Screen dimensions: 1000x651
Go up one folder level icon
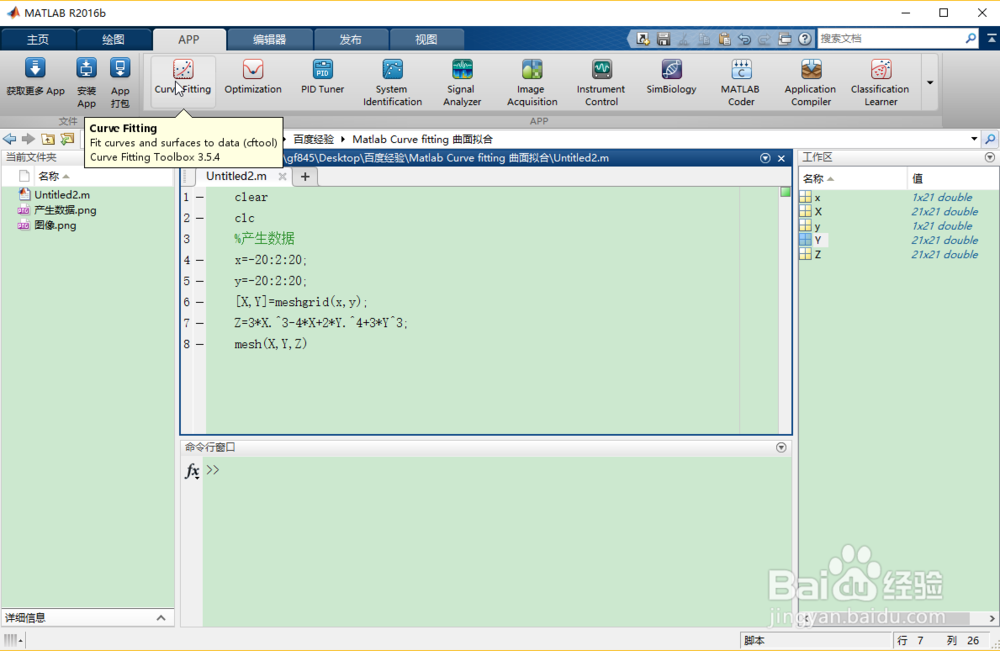click(x=48, y=139)
